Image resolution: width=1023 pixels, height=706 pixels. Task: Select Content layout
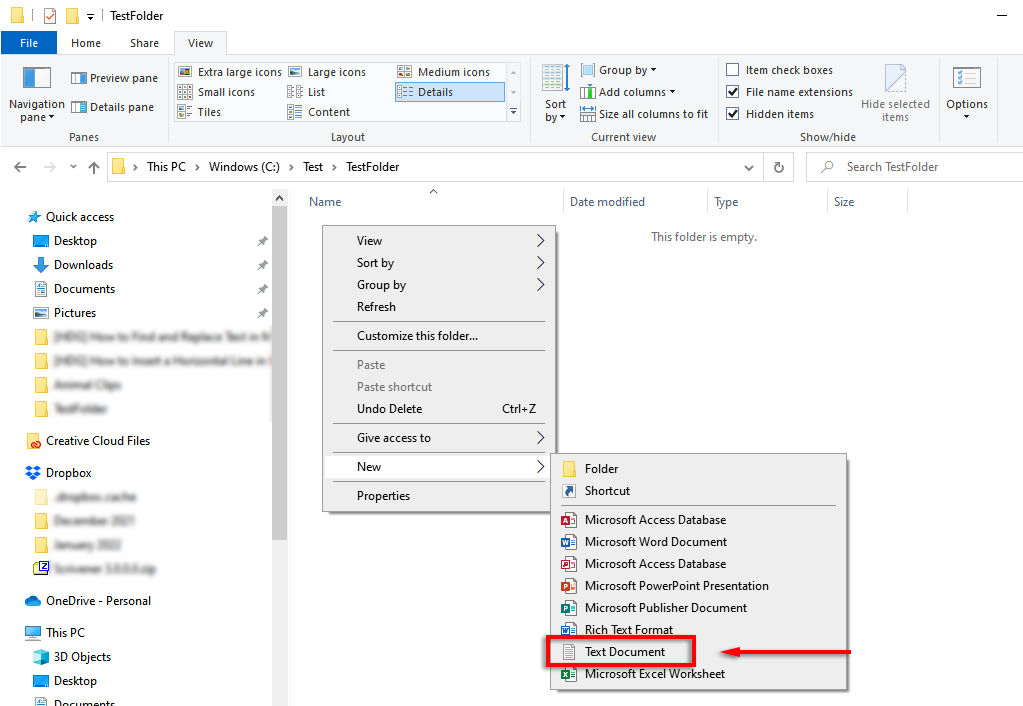[319, 112]
